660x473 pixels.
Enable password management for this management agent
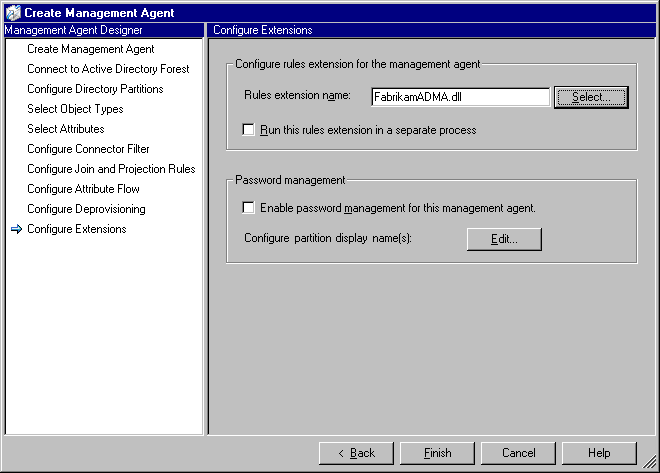click(249, 208)
